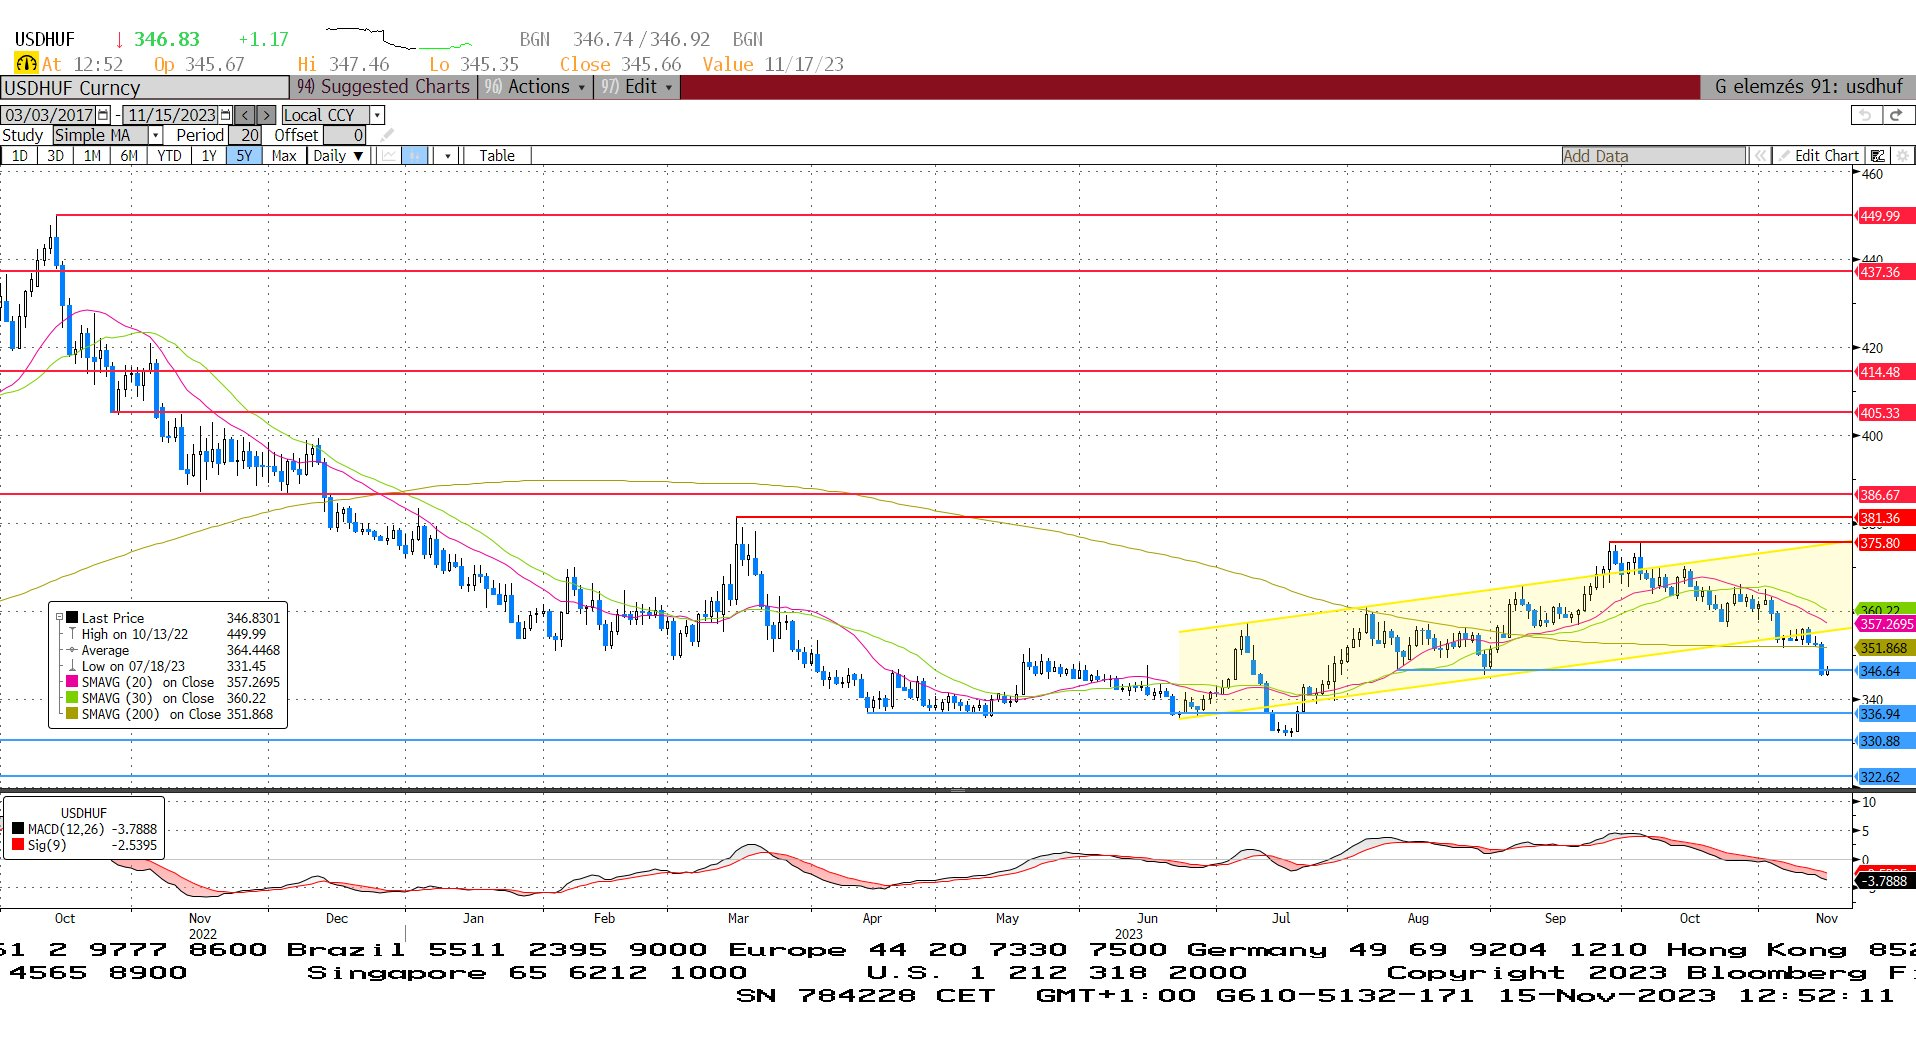Select the 381.36 red price label
1916x1051 pixels.
1884,518
